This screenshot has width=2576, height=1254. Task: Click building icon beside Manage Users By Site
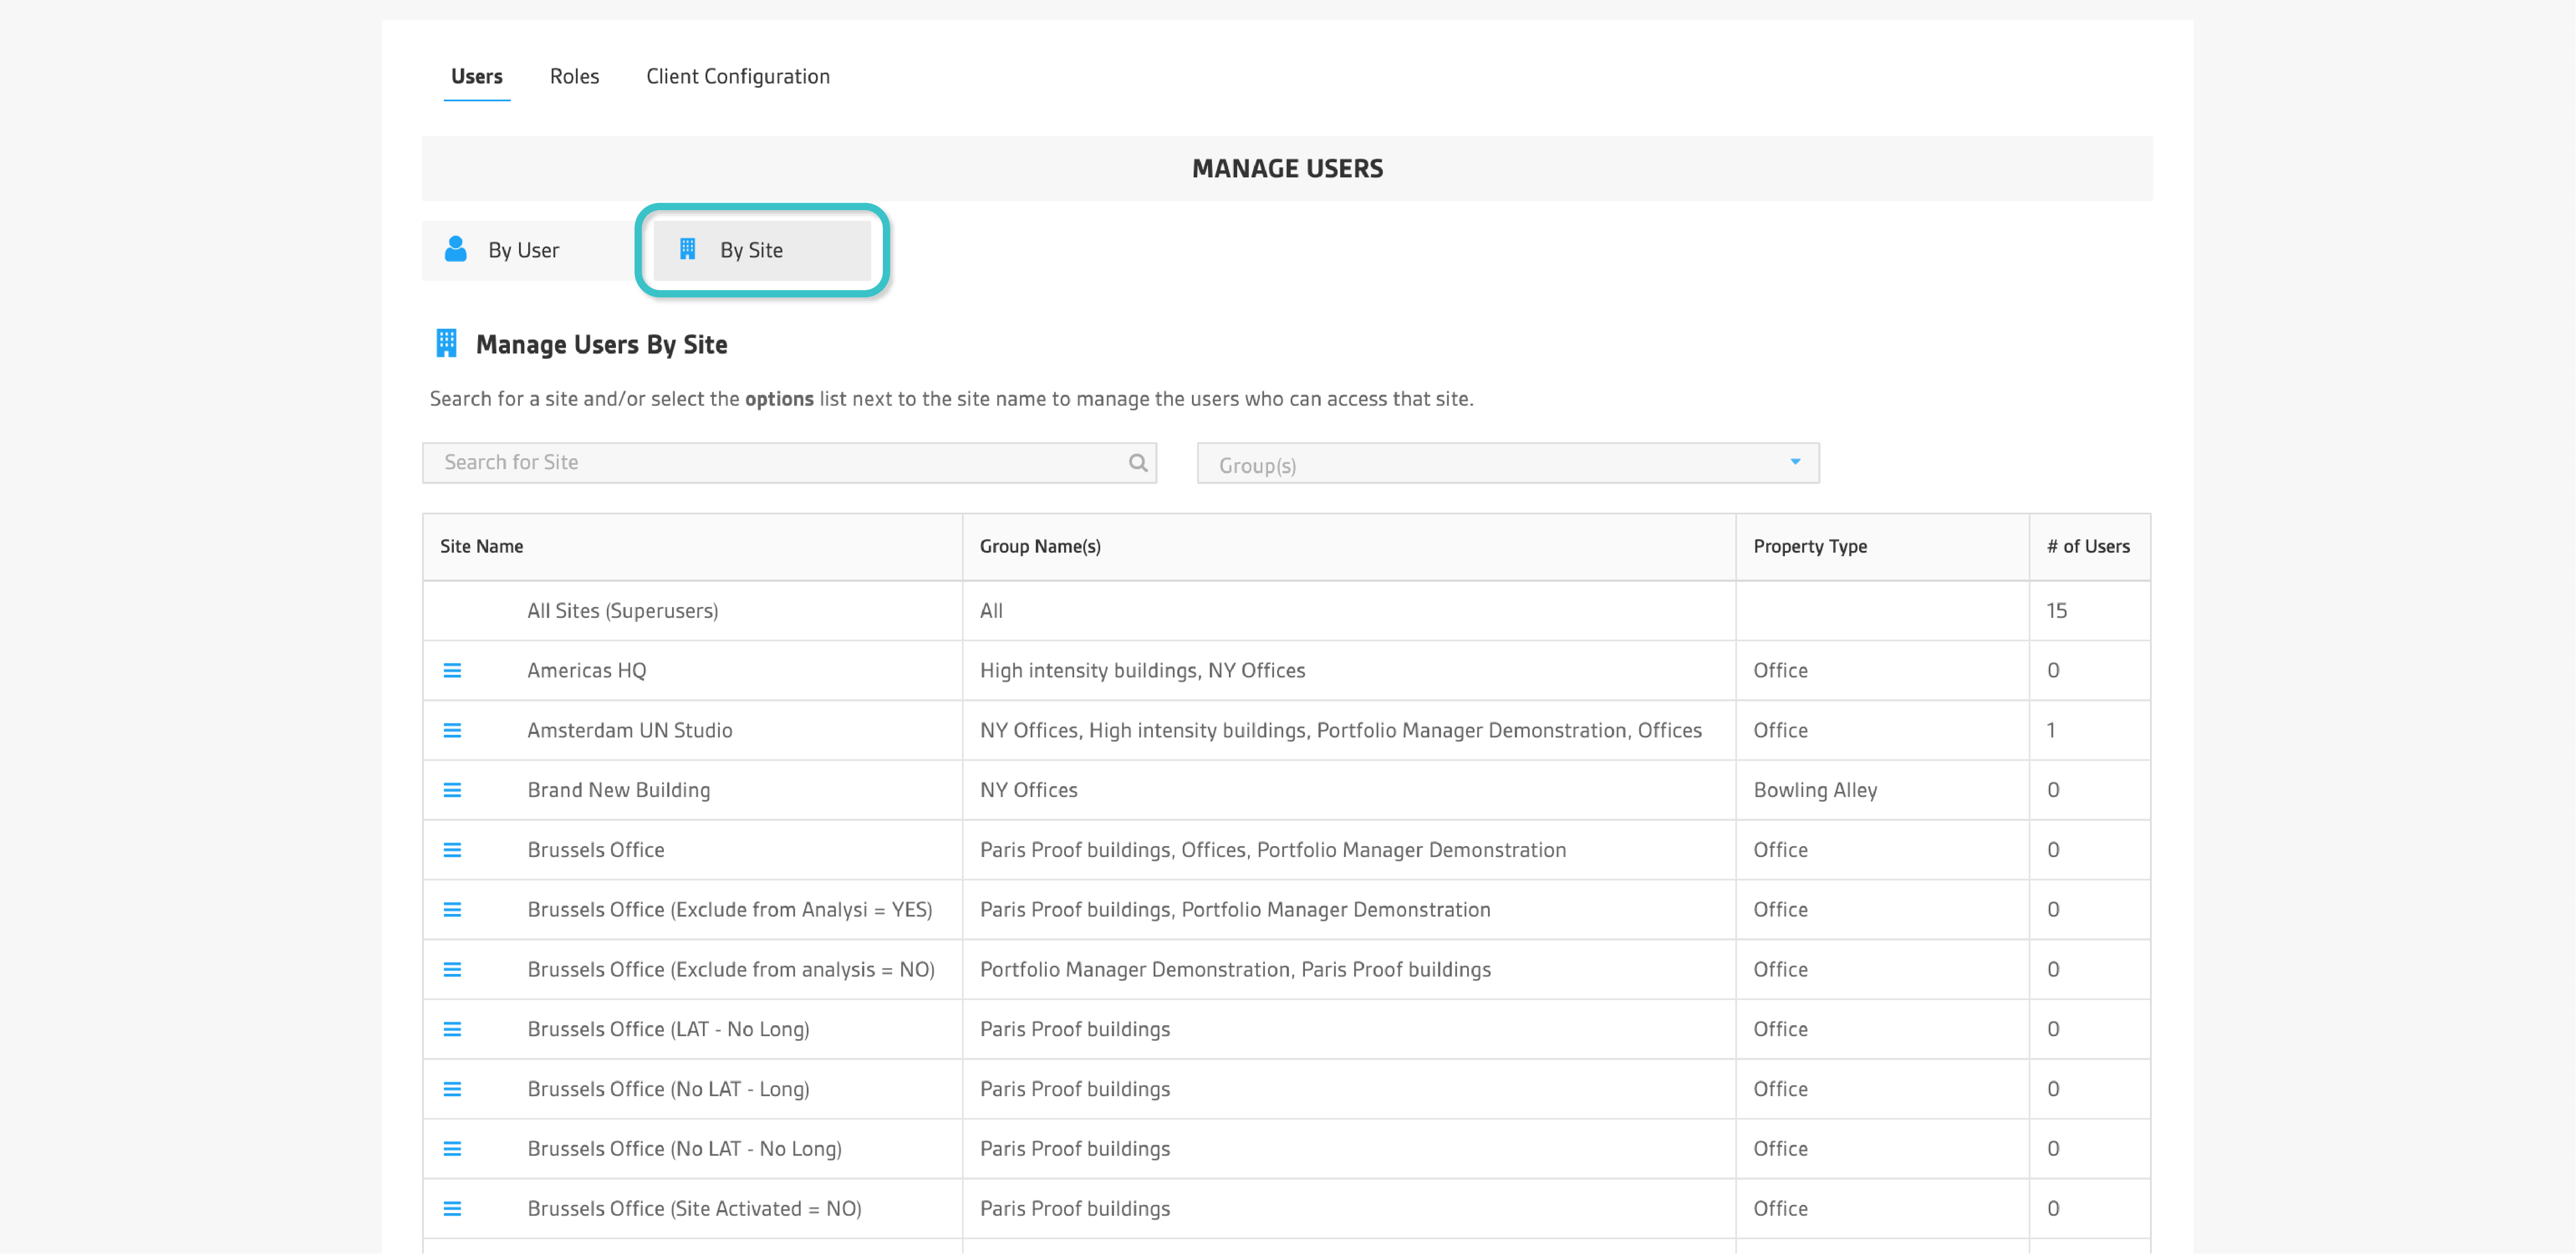tap(446, 343)
